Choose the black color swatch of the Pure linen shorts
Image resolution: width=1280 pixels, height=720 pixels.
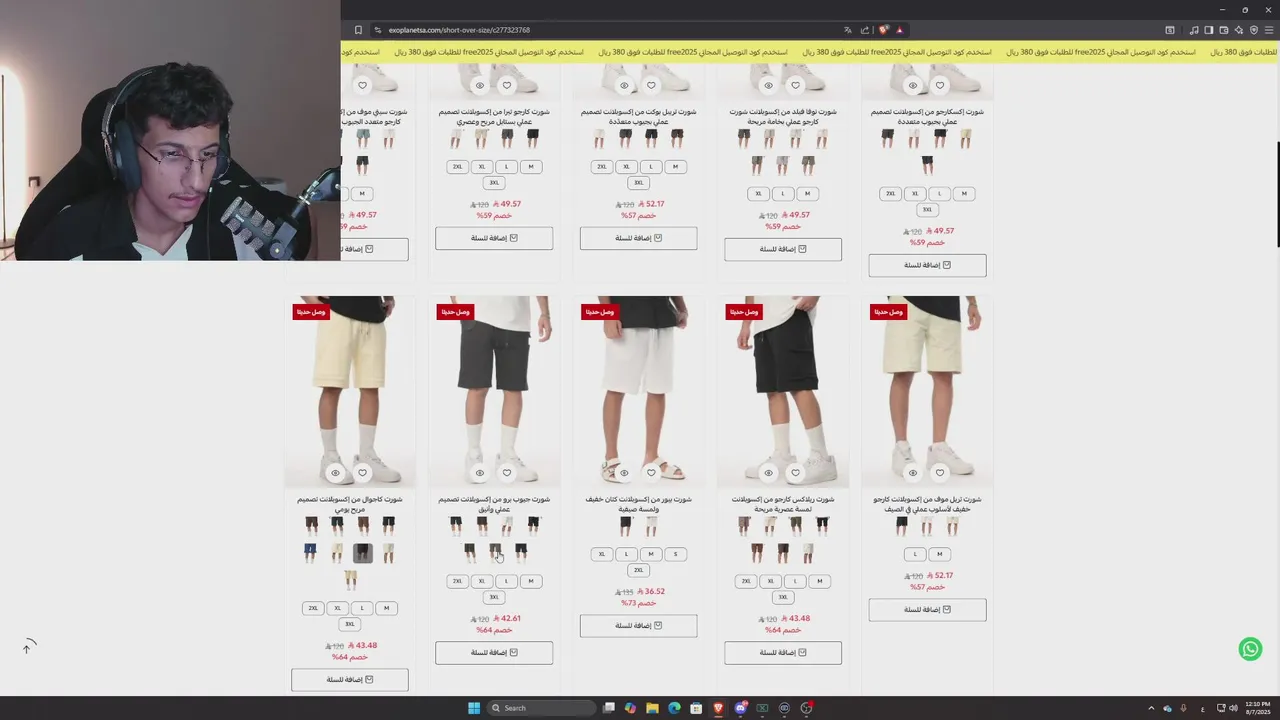625,525
